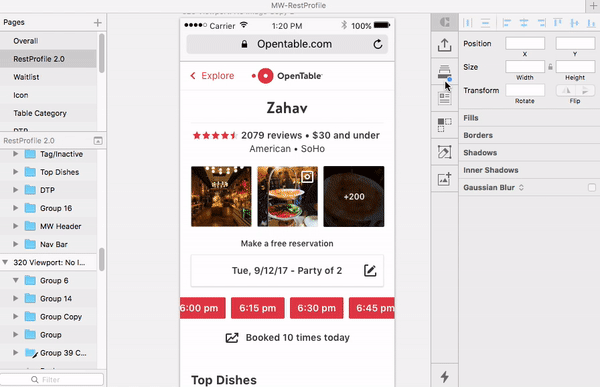Click the Instagram icon on the middle photo
The image size is (600, 387).
click(x=307, y=177)
